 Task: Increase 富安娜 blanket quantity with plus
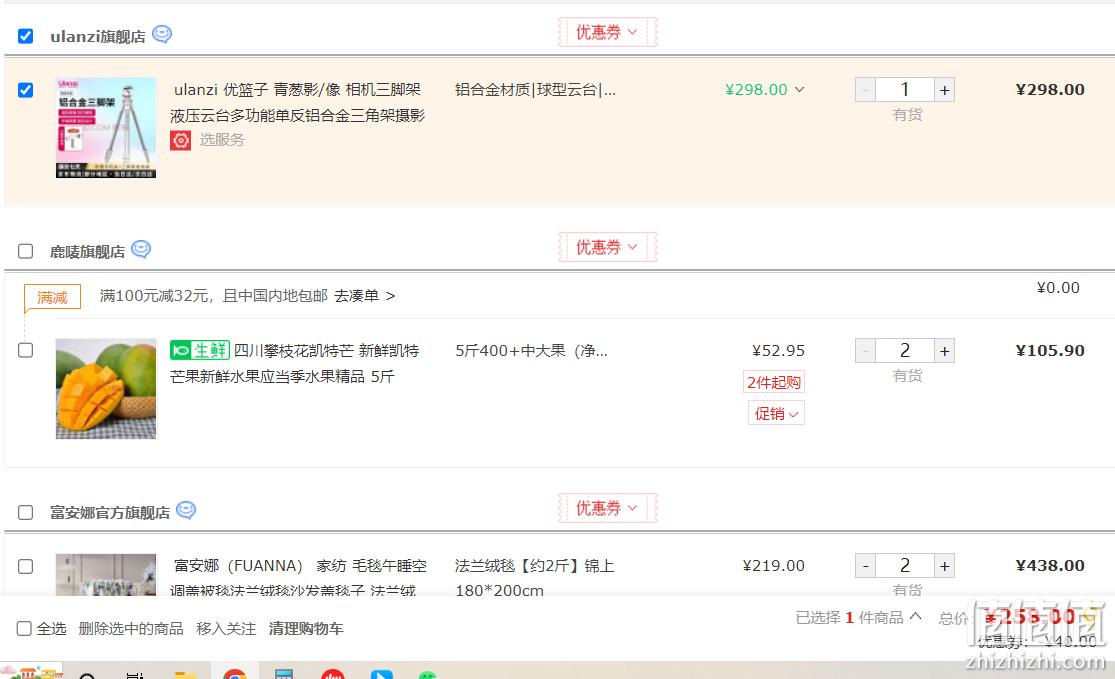[944, 566]
